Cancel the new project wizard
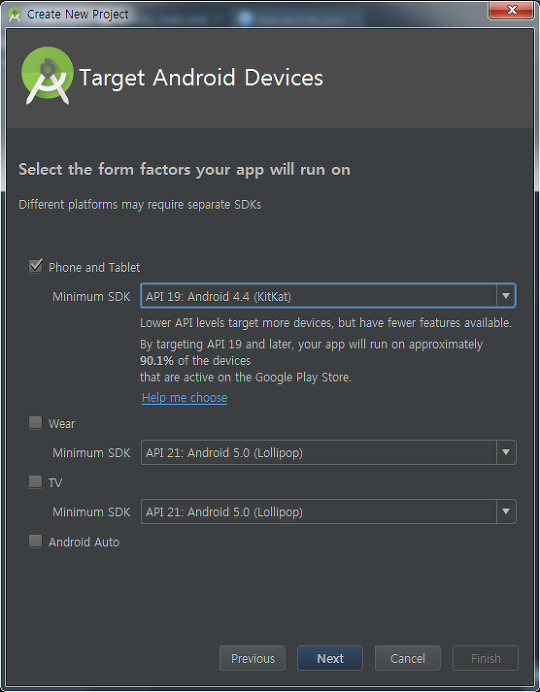 [408, 658]
